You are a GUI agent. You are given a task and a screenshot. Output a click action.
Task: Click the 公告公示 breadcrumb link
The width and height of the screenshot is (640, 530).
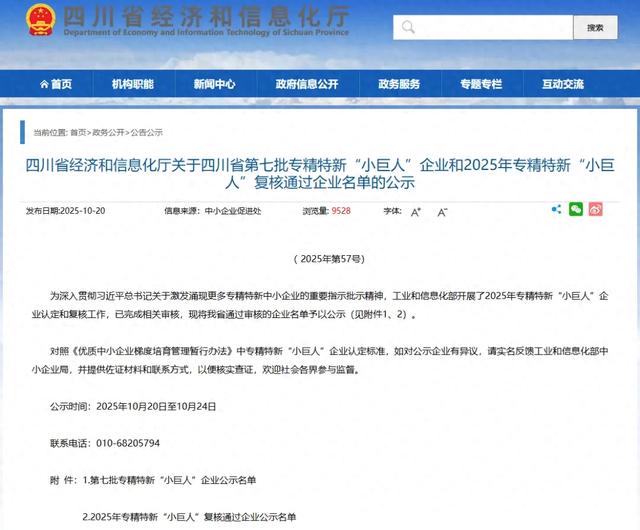point(146,132)
